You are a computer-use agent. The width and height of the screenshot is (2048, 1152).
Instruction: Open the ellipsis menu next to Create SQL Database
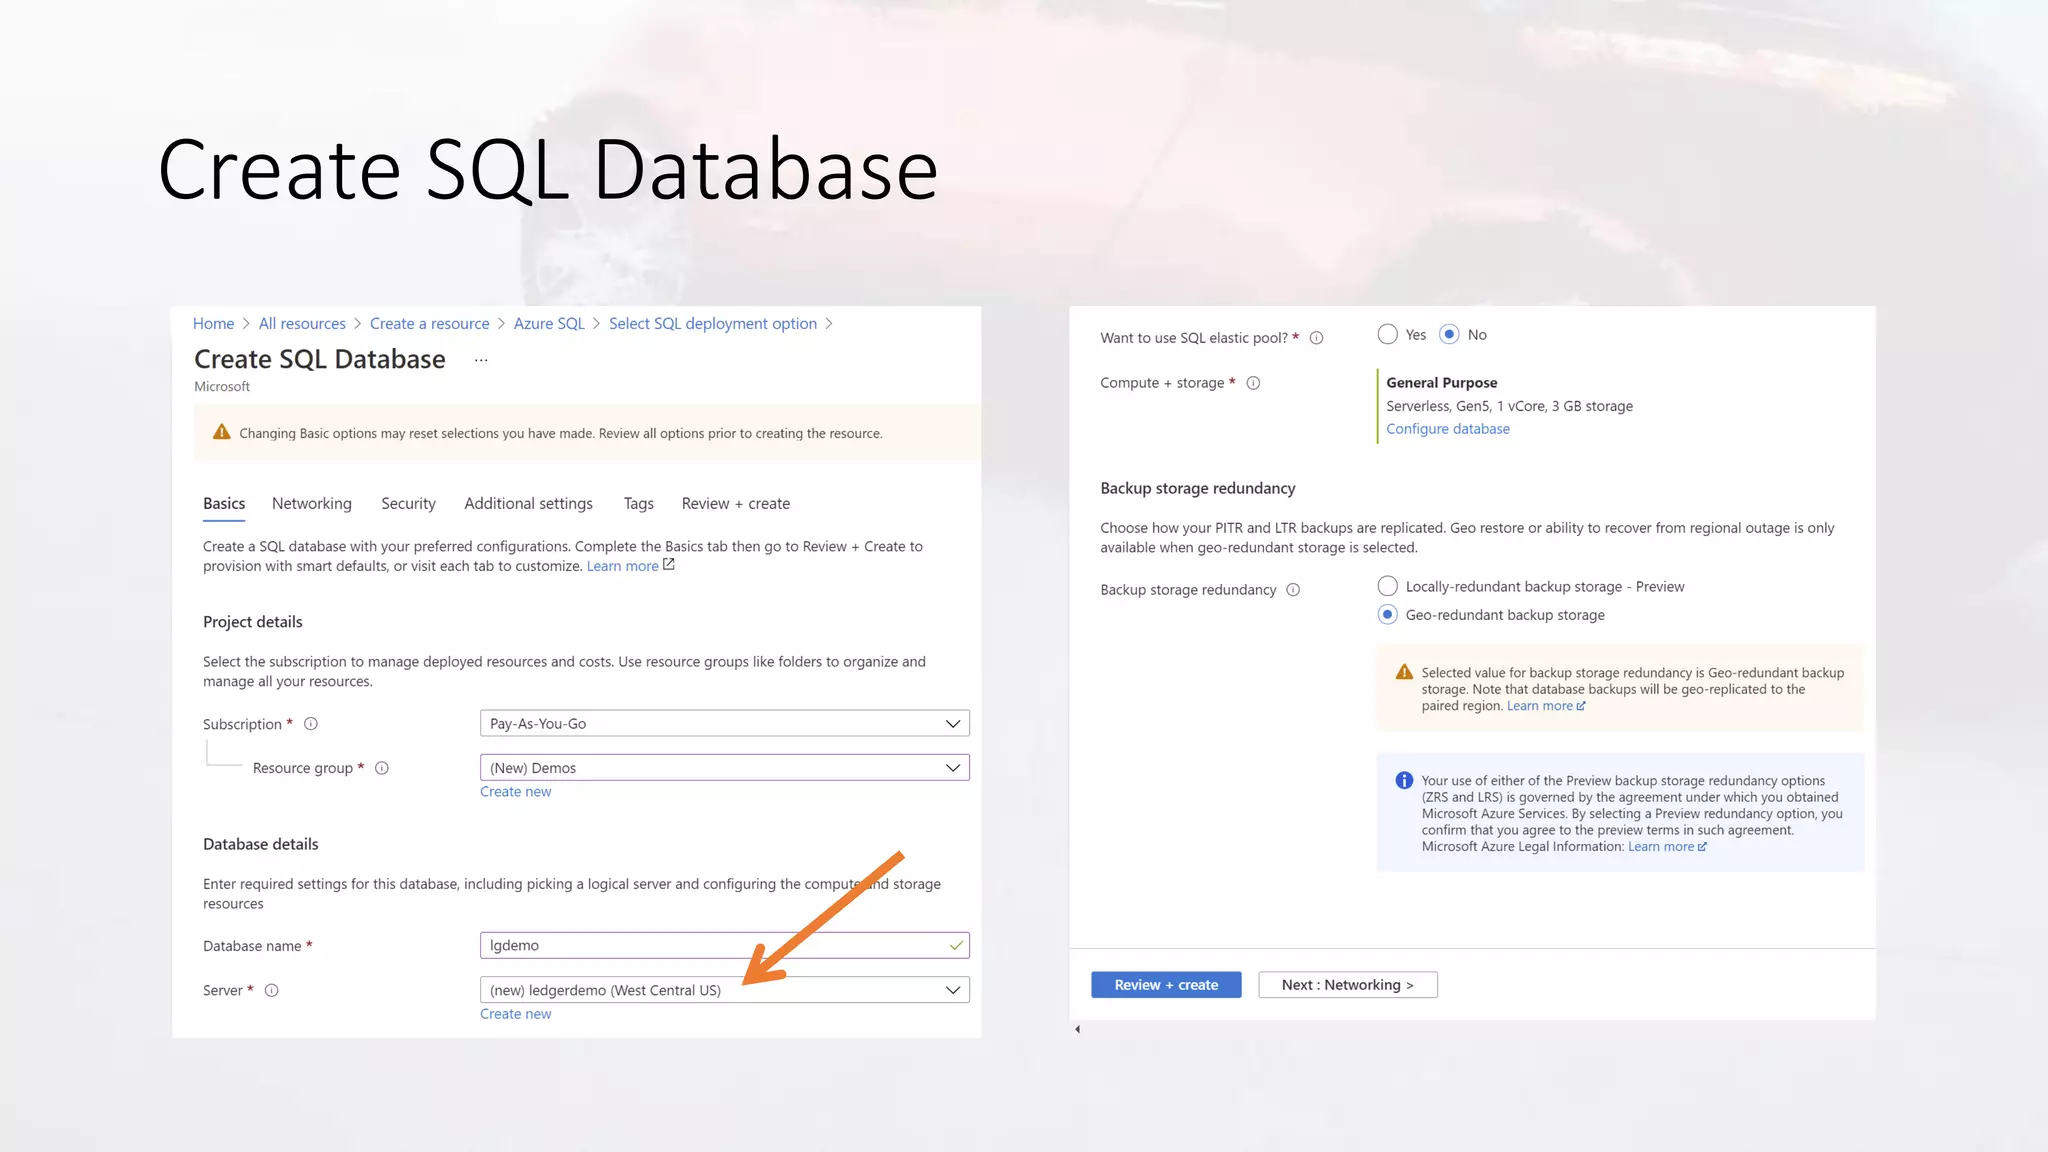[481, 360]
